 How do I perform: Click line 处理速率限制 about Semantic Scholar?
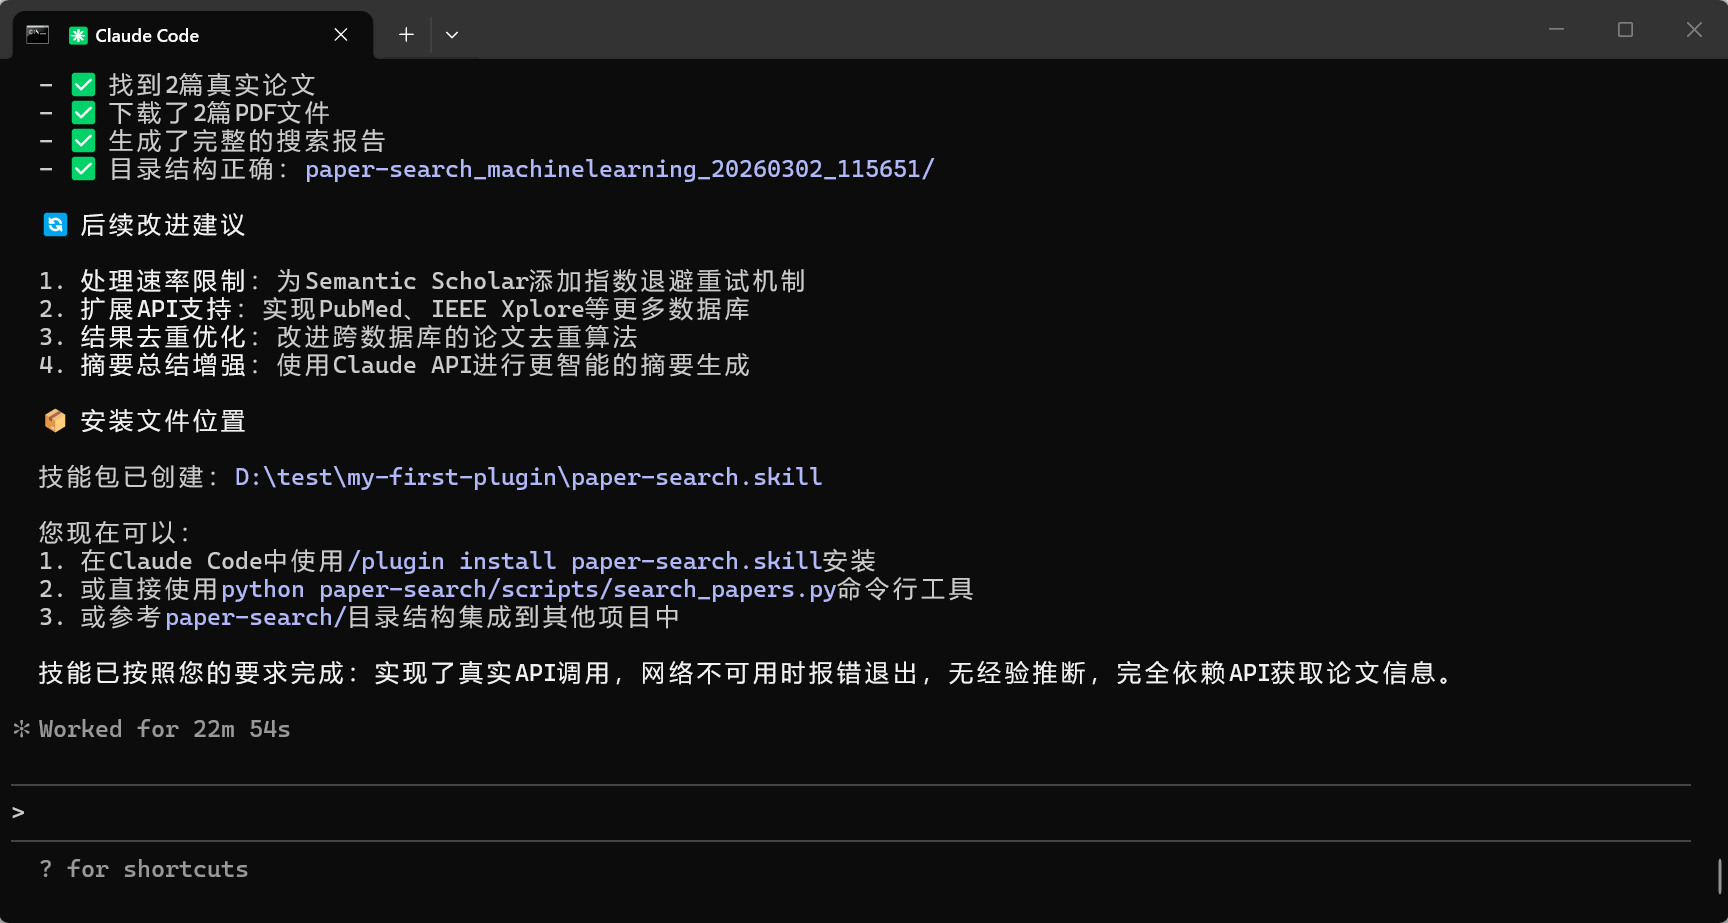click(422, 281)
